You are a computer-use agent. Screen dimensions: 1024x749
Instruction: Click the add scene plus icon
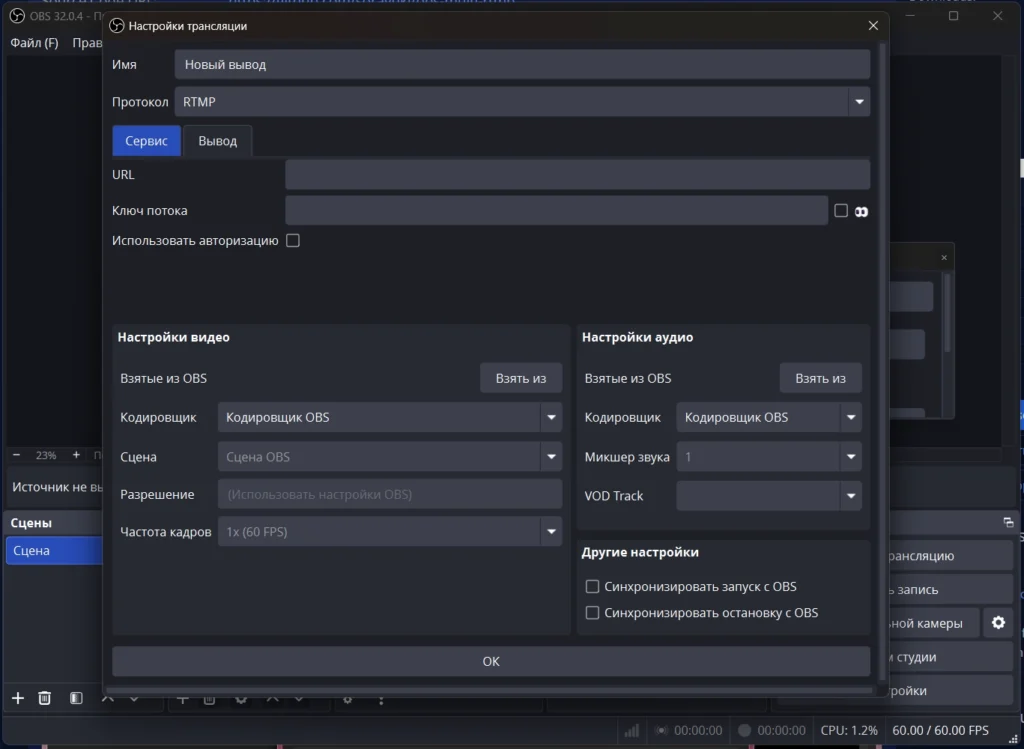click(x=17, y=698)
